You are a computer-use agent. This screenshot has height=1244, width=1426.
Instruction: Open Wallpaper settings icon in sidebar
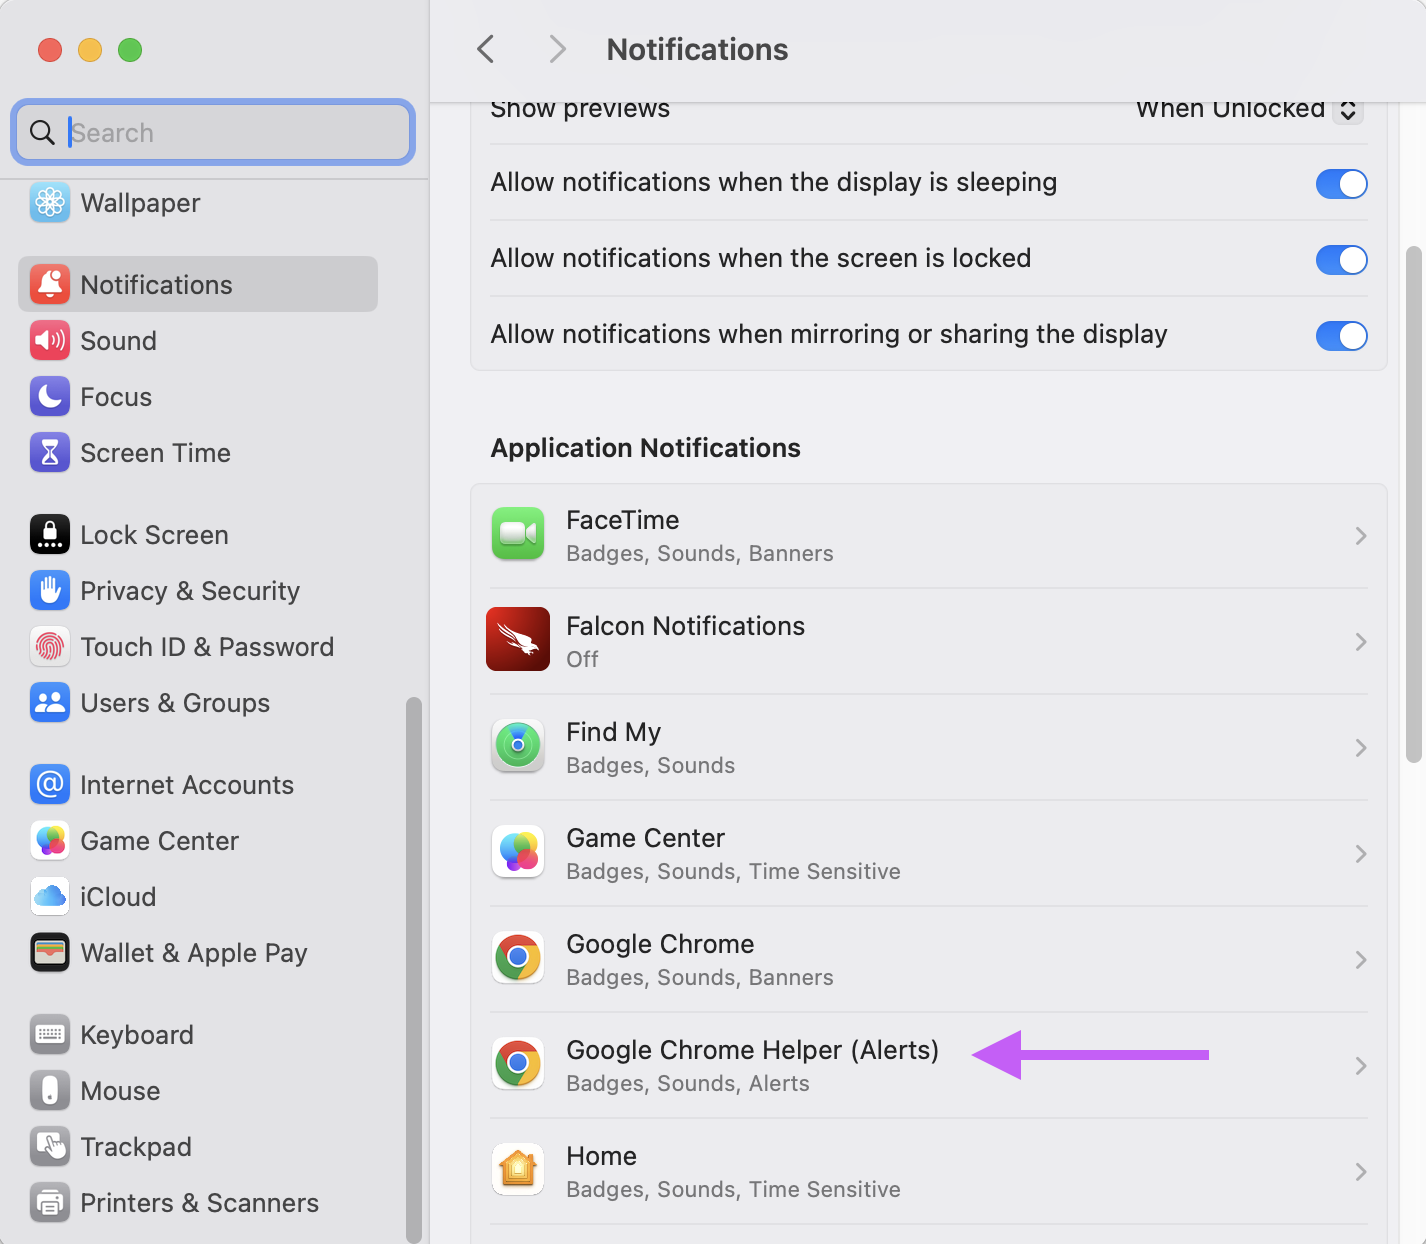(50, 203)
